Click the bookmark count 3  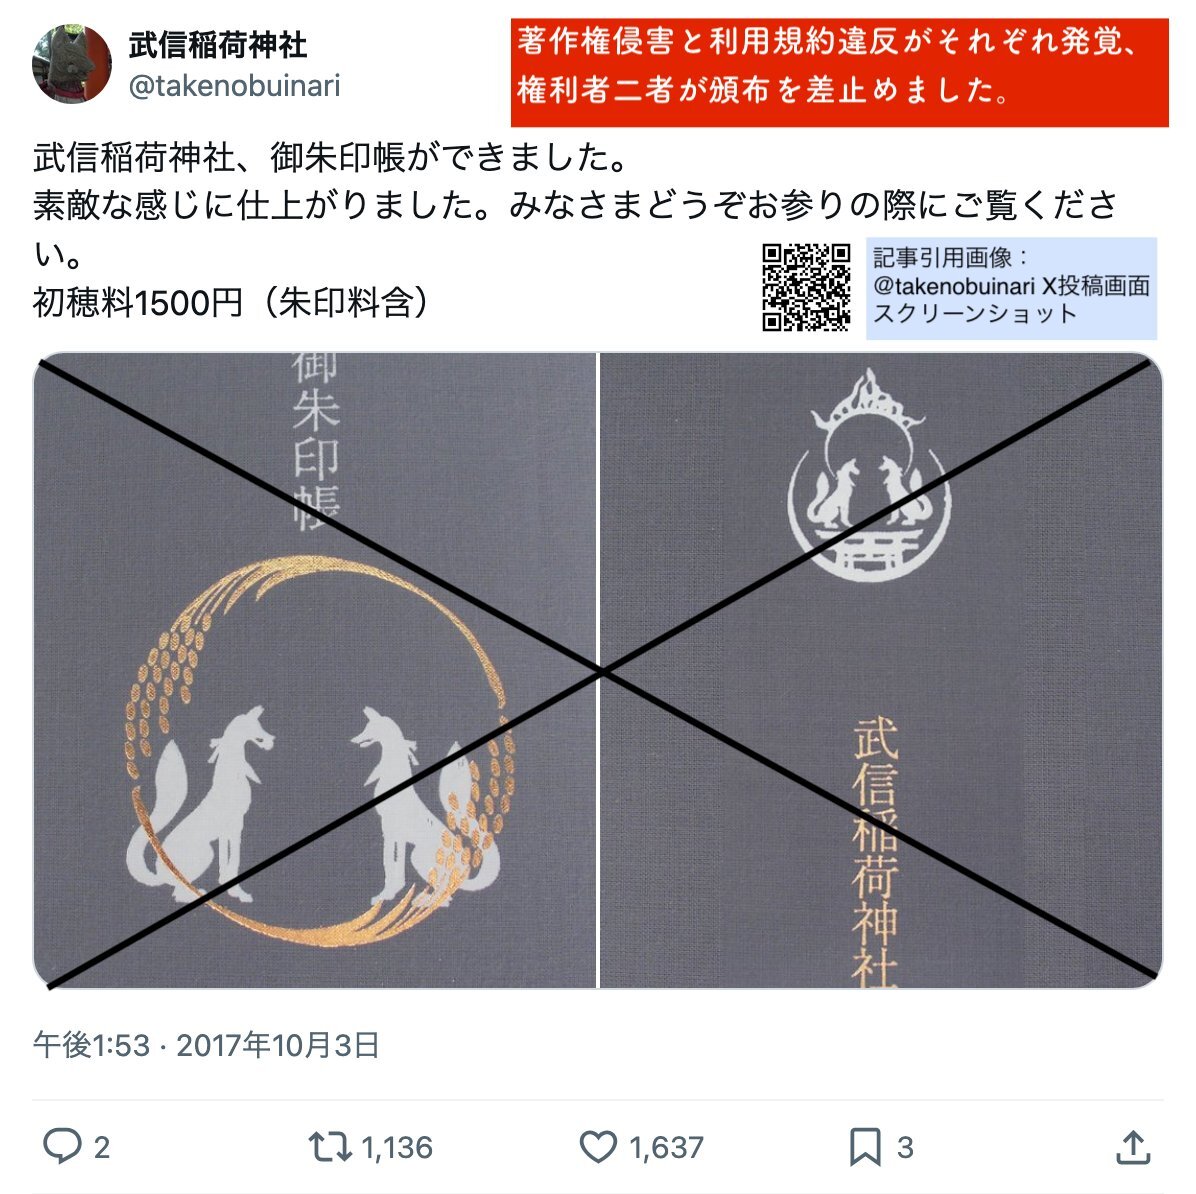[905, 1147]
